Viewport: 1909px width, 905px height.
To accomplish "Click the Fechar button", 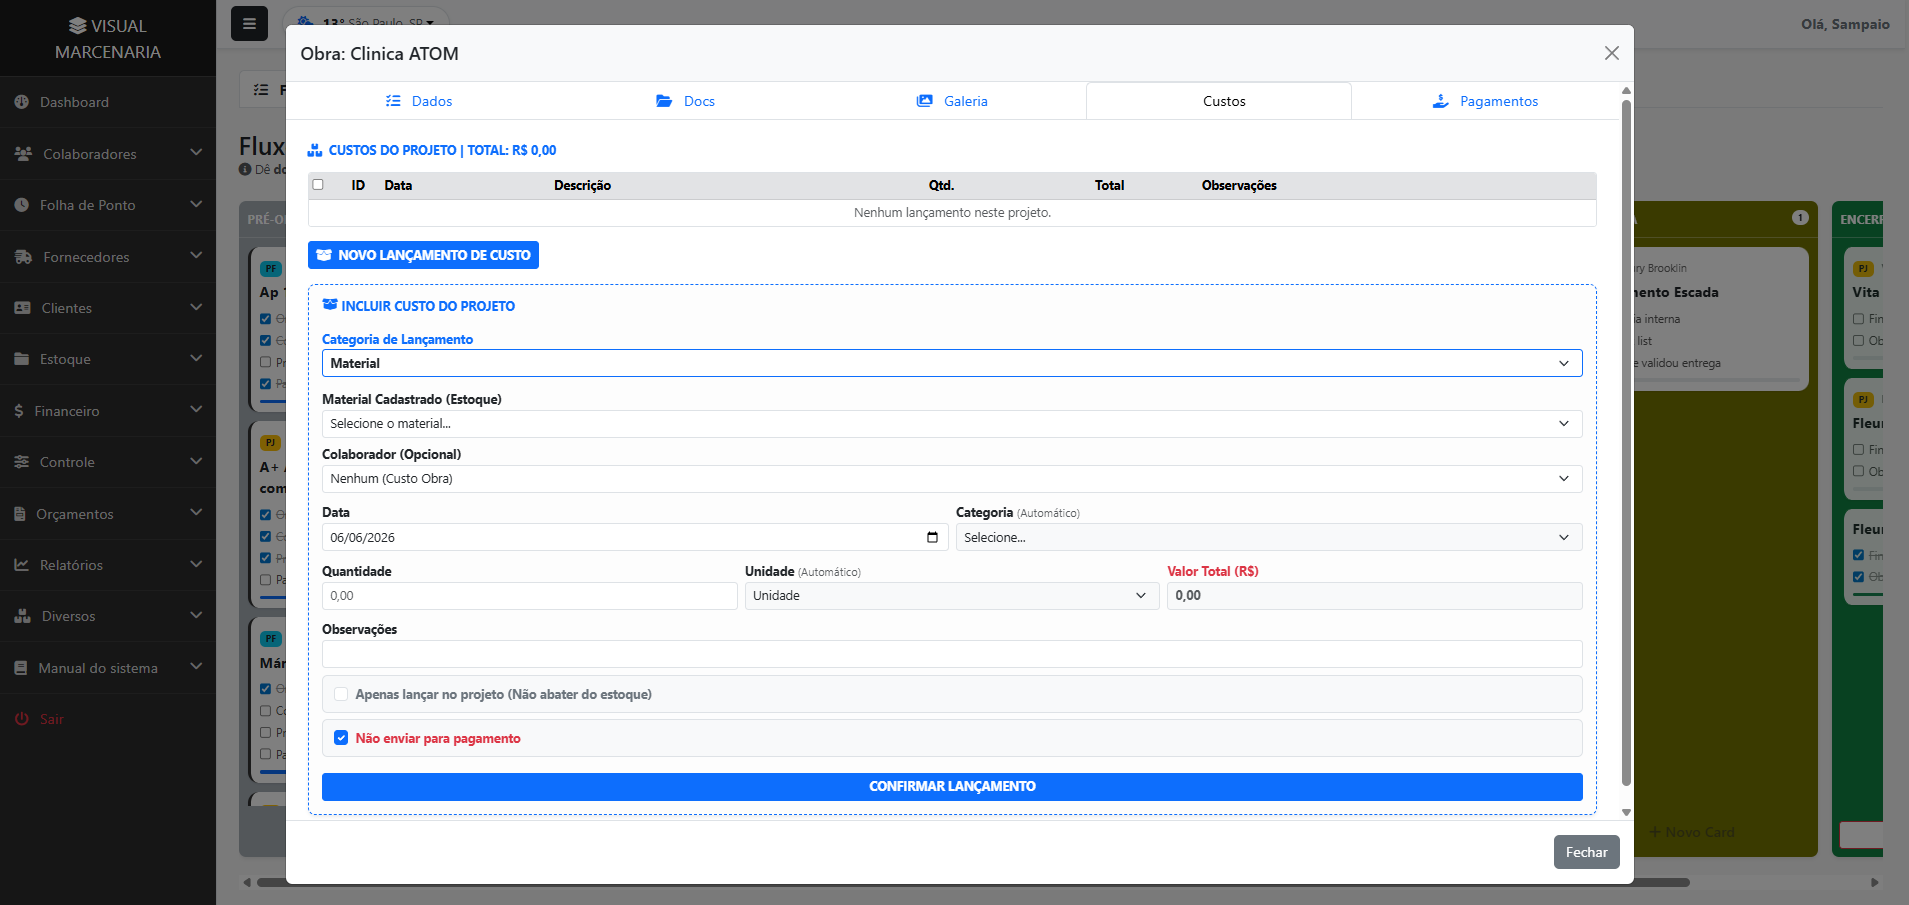I will coord(1586,852).
